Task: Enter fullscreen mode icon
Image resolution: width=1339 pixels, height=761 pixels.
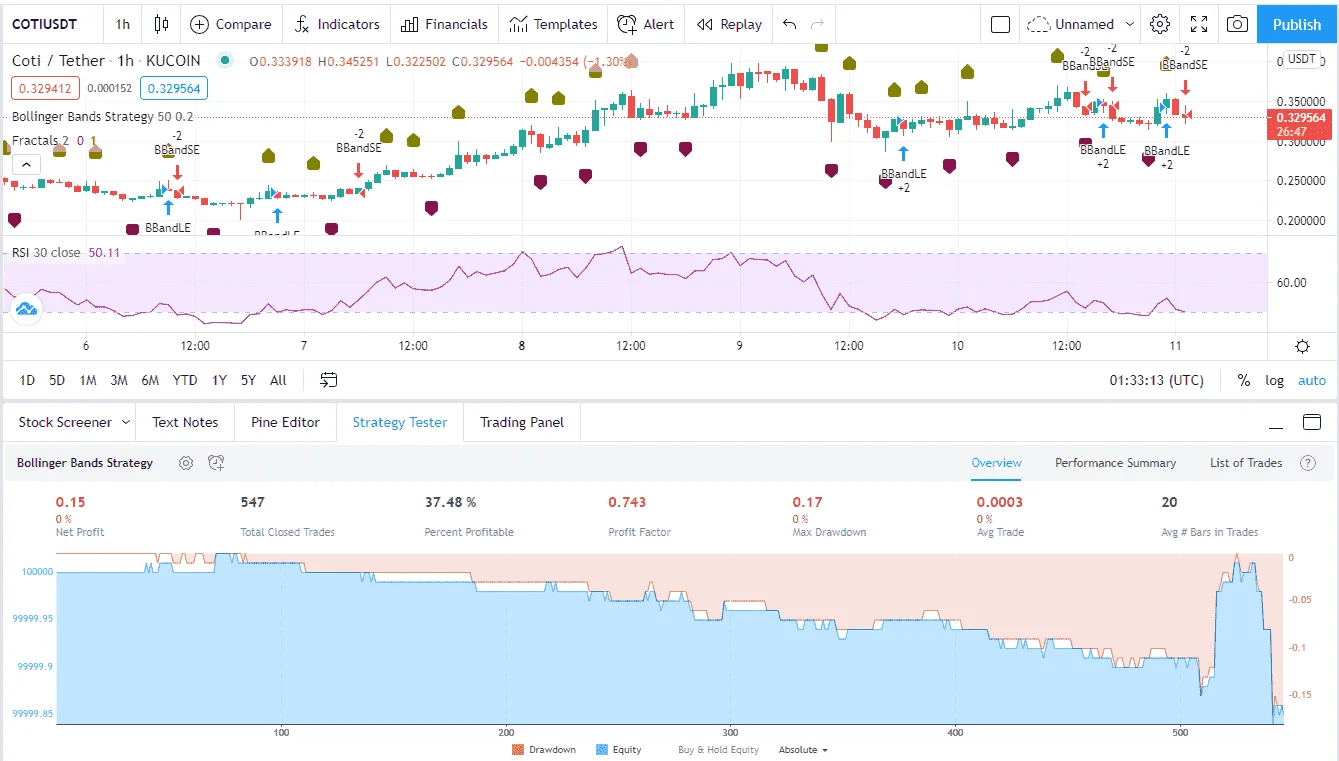Action: 1198,24
